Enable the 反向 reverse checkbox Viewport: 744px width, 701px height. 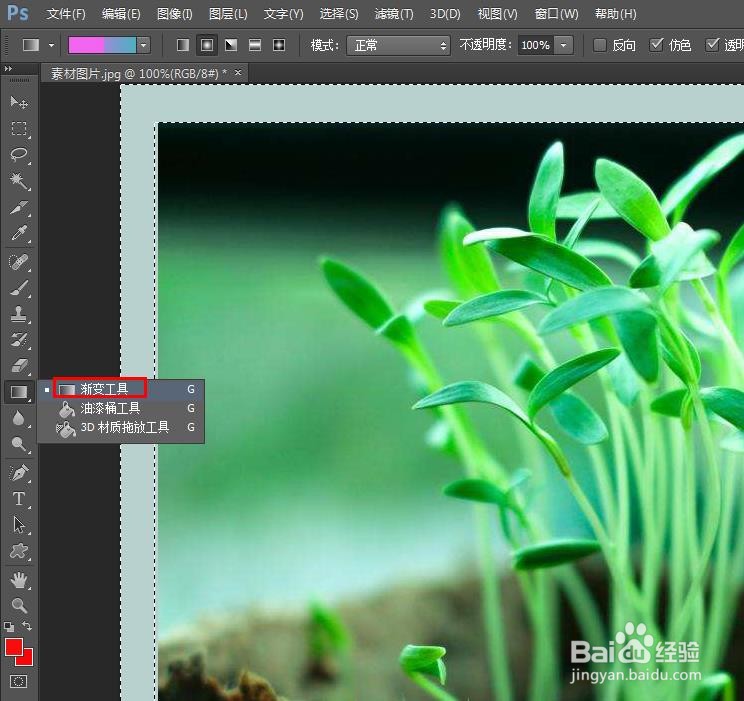coord(600,45)
